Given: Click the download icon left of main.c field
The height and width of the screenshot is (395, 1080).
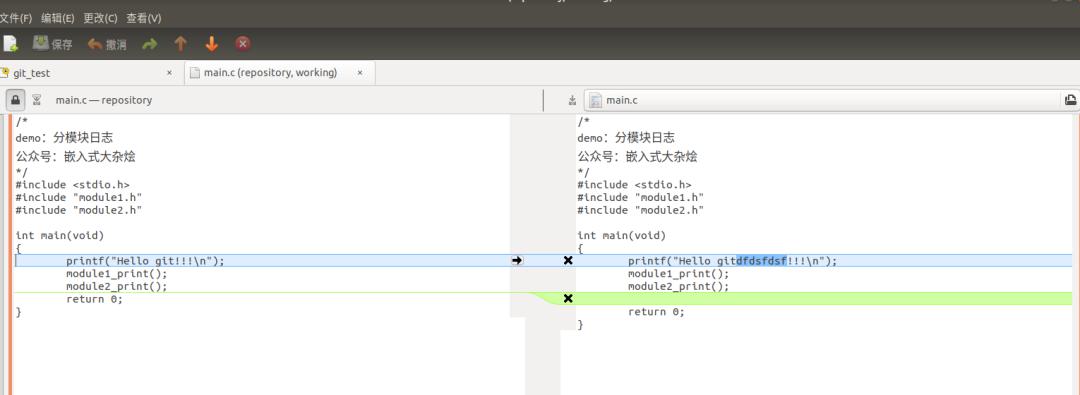Looking at the screenshot, I should click(572, 101).
